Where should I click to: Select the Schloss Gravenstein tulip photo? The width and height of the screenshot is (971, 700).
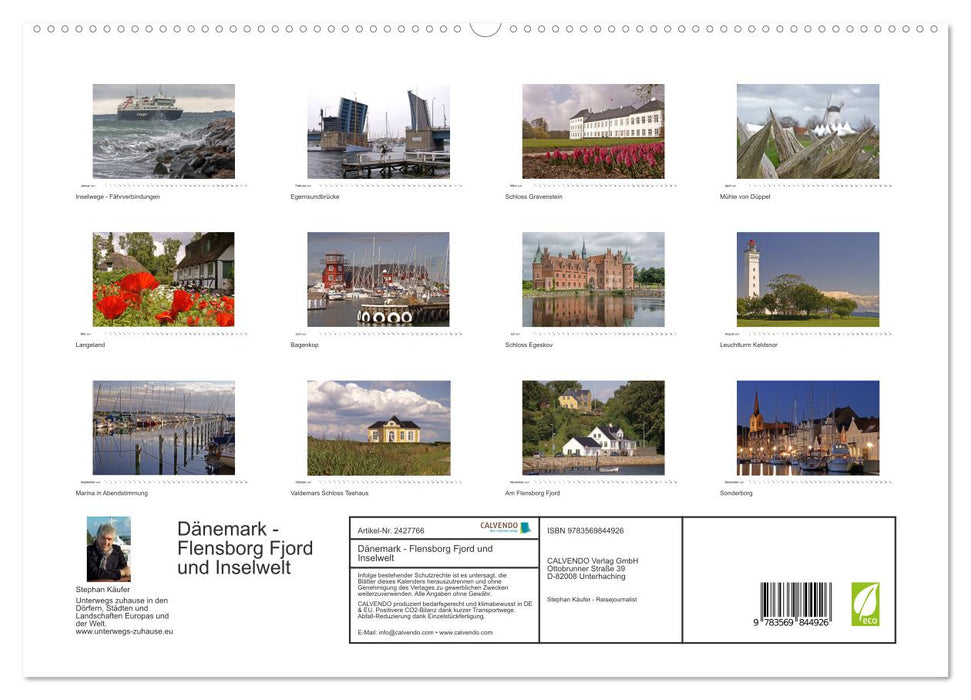[x=593, y=131]
